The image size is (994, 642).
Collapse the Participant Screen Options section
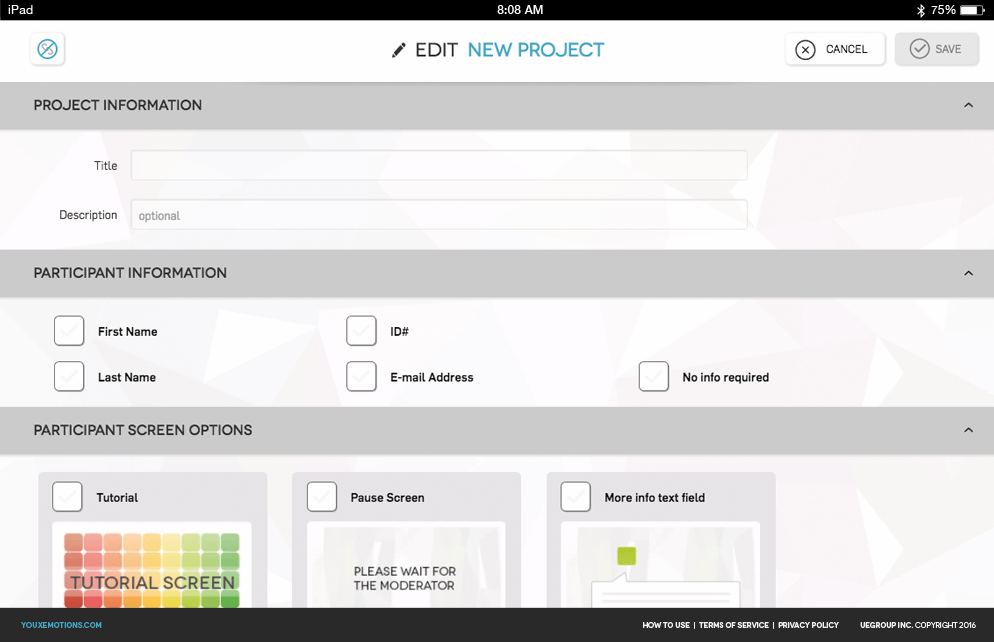point(968,430)
